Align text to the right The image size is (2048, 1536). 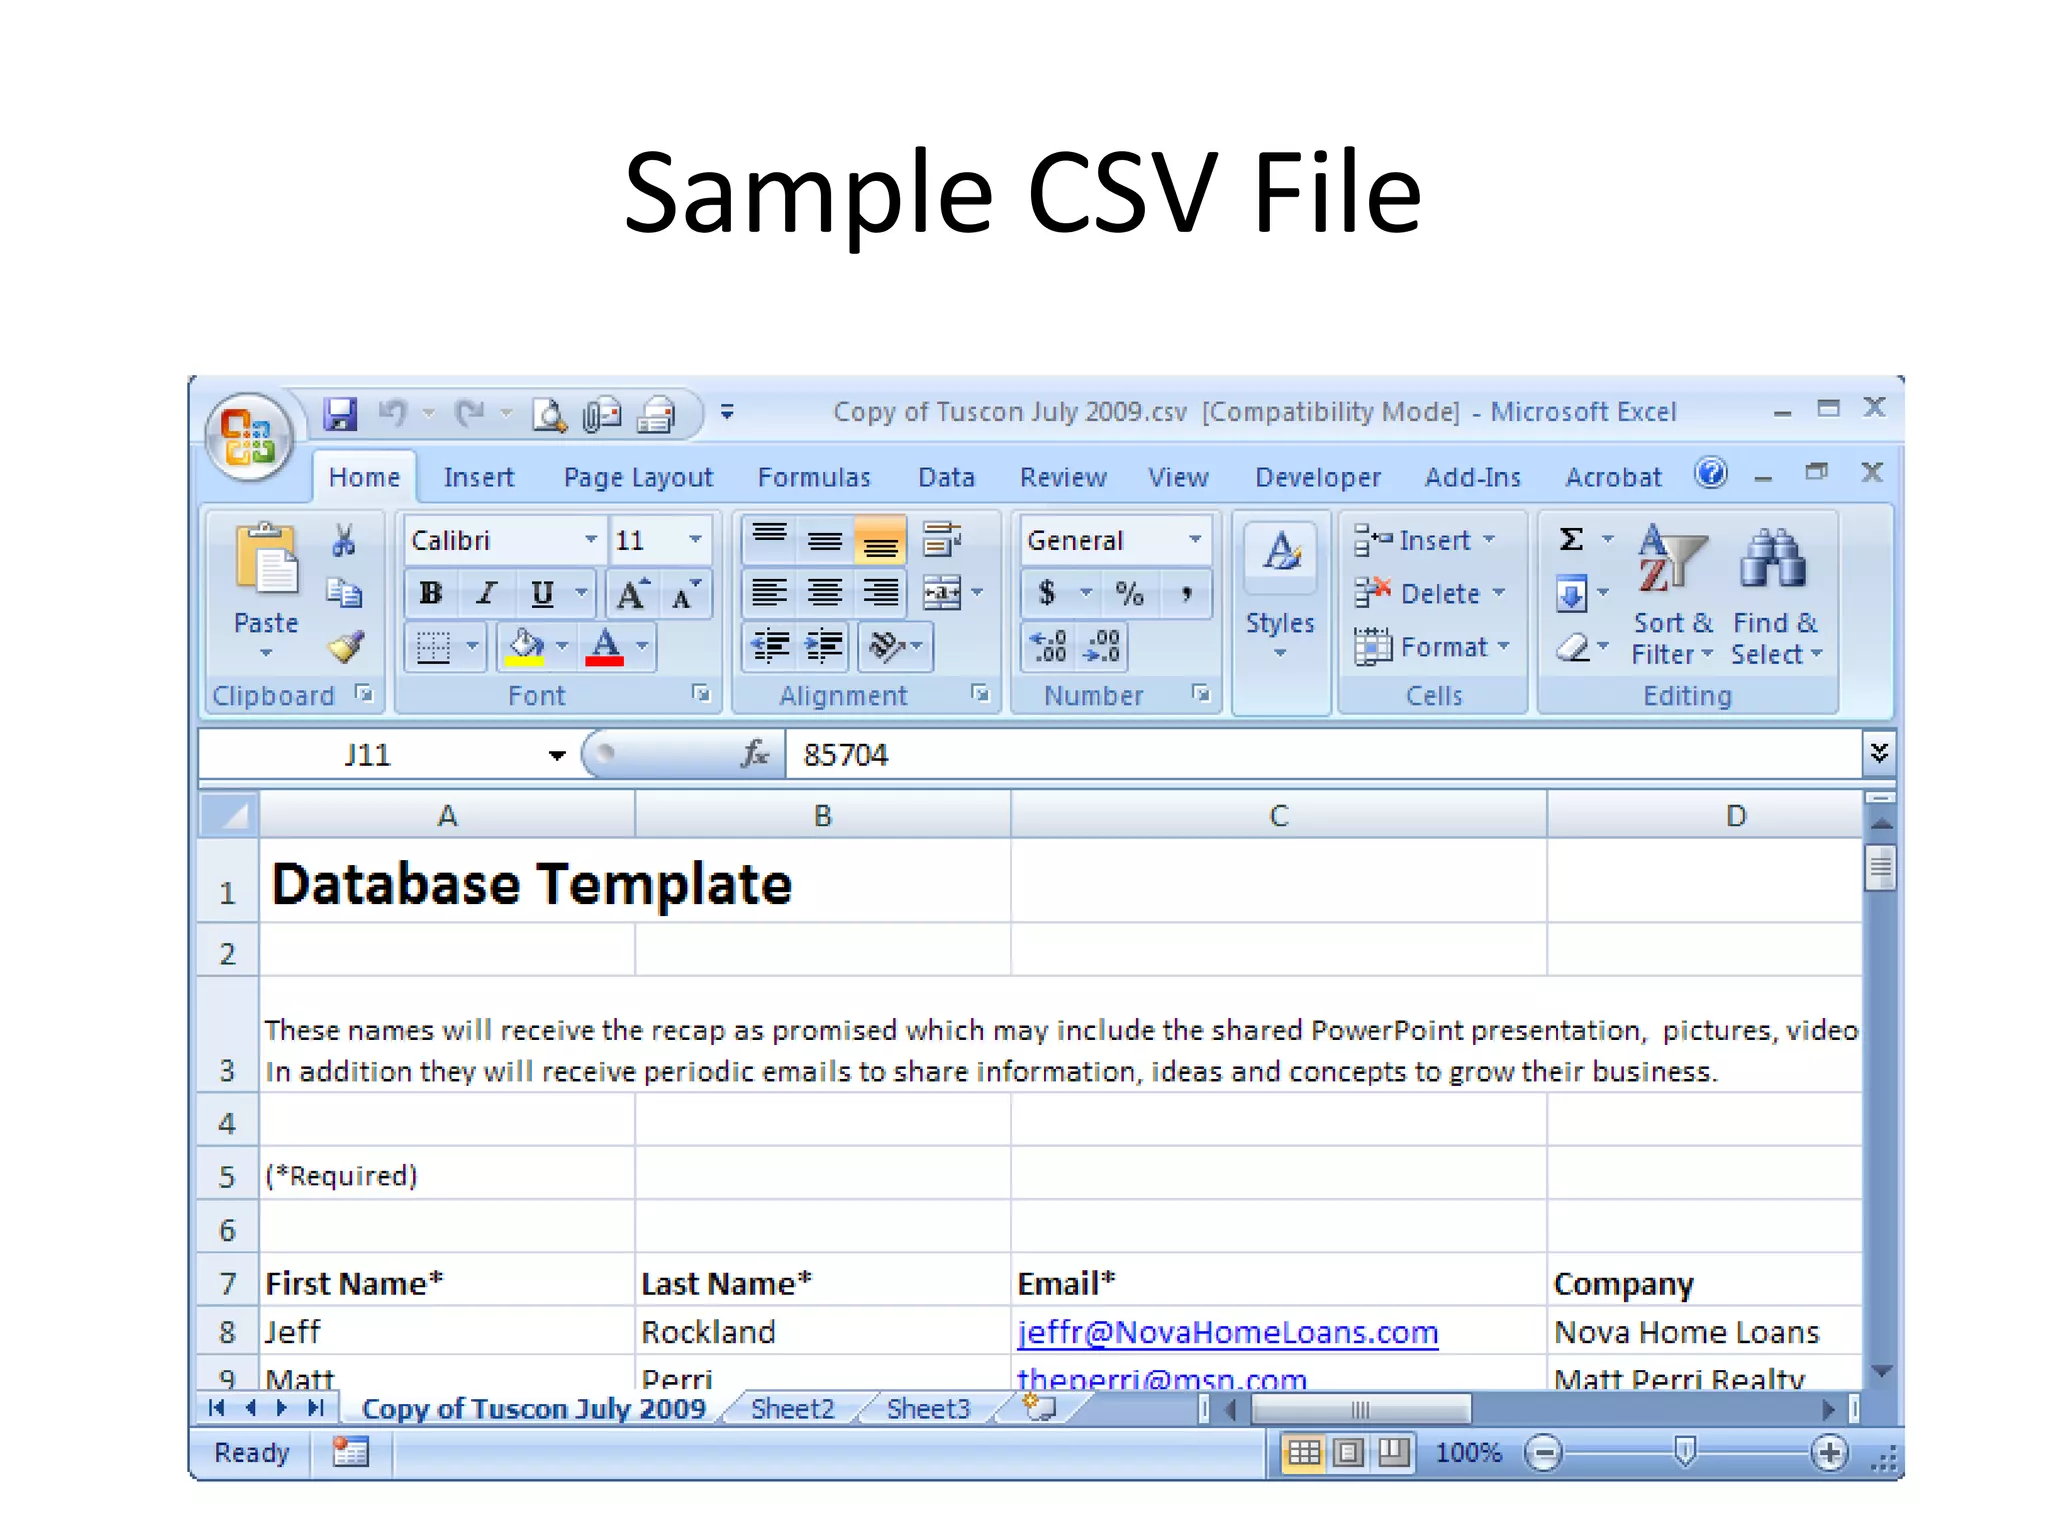tap(880, 593)
